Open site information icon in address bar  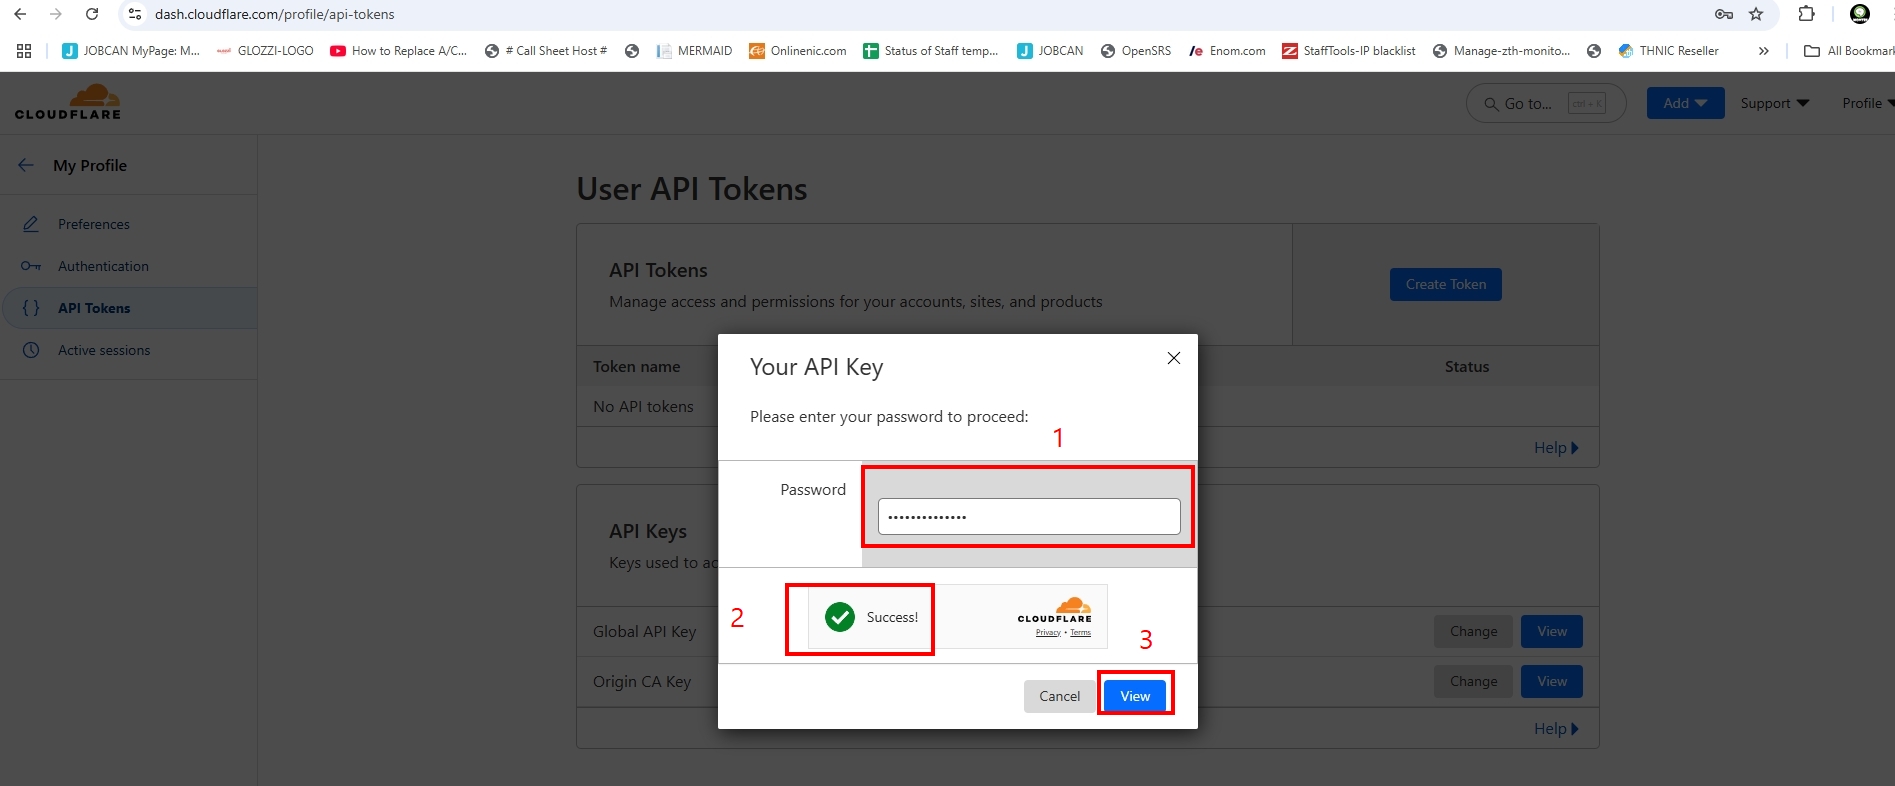[x=135, y=14]
